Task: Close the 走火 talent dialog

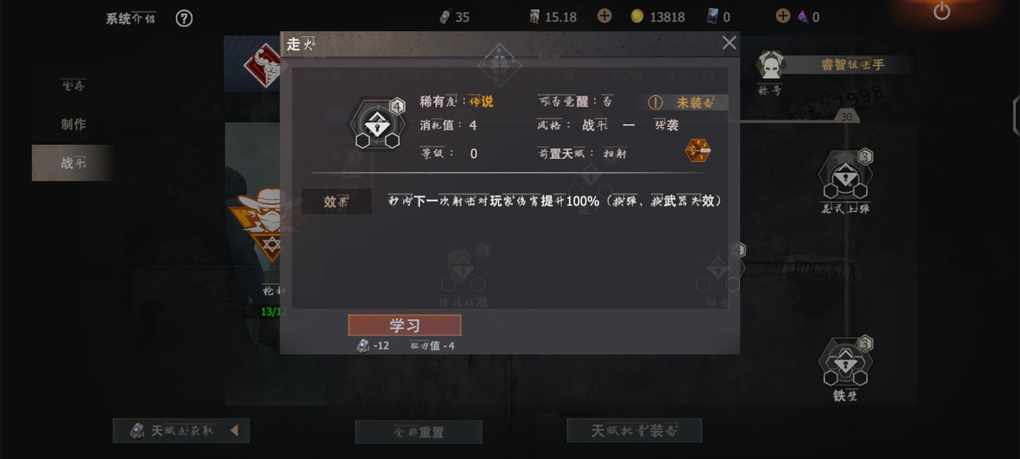Action: [729, 43]
